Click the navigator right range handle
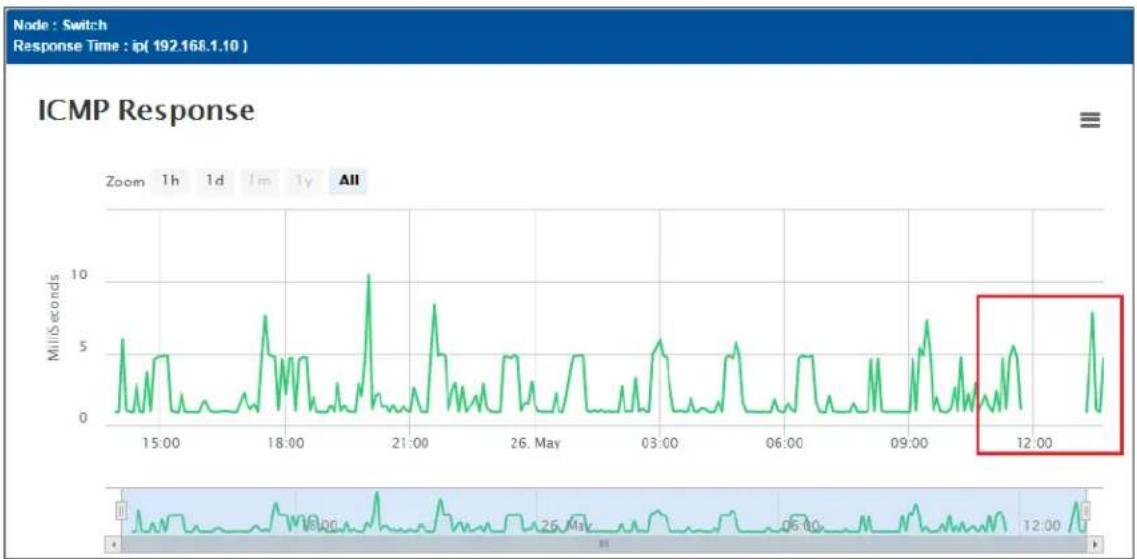The height and width of the screenshot is (559, 1137). pyautogui.click(x=1086, y=513)
